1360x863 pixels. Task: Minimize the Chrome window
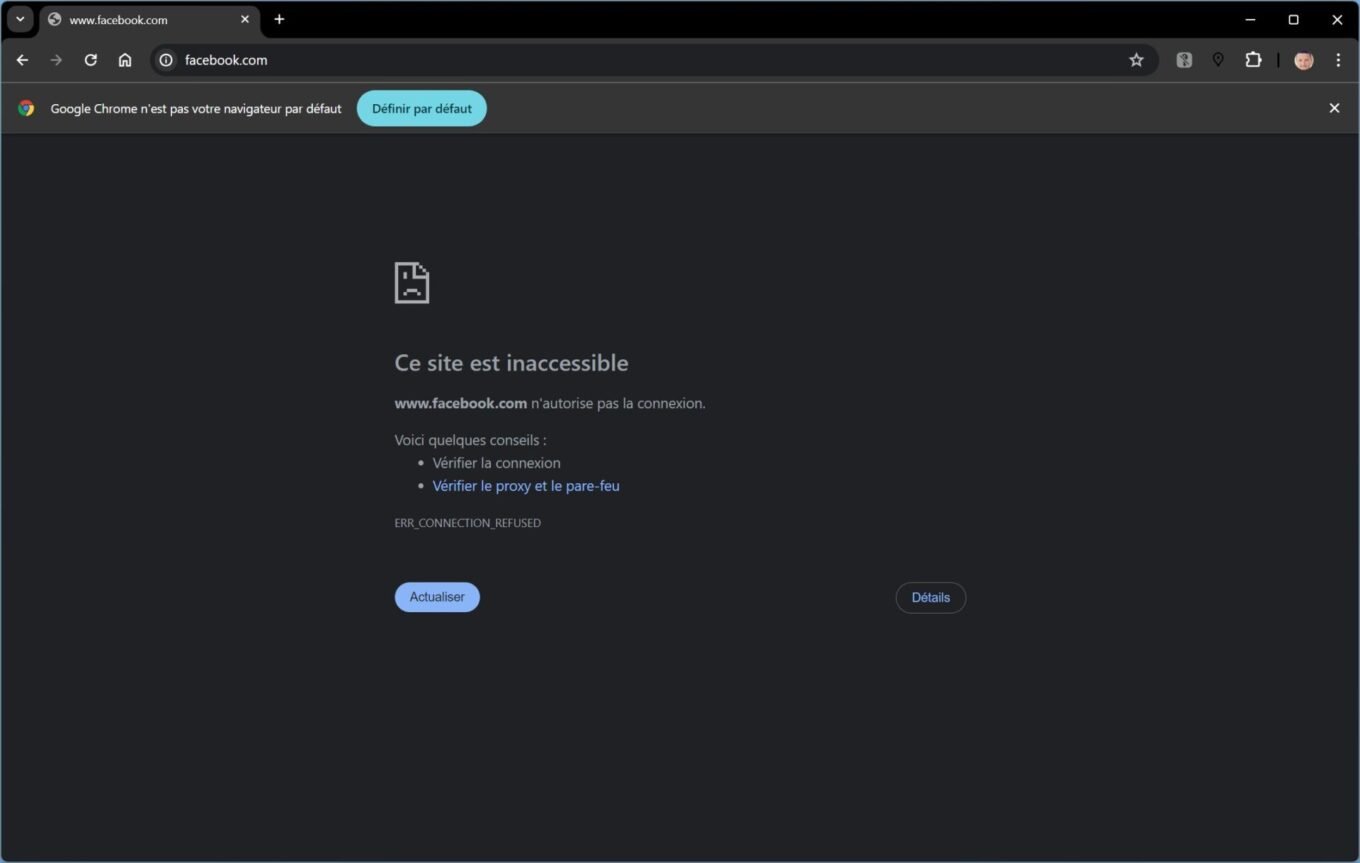click(x=1250, y=19)
